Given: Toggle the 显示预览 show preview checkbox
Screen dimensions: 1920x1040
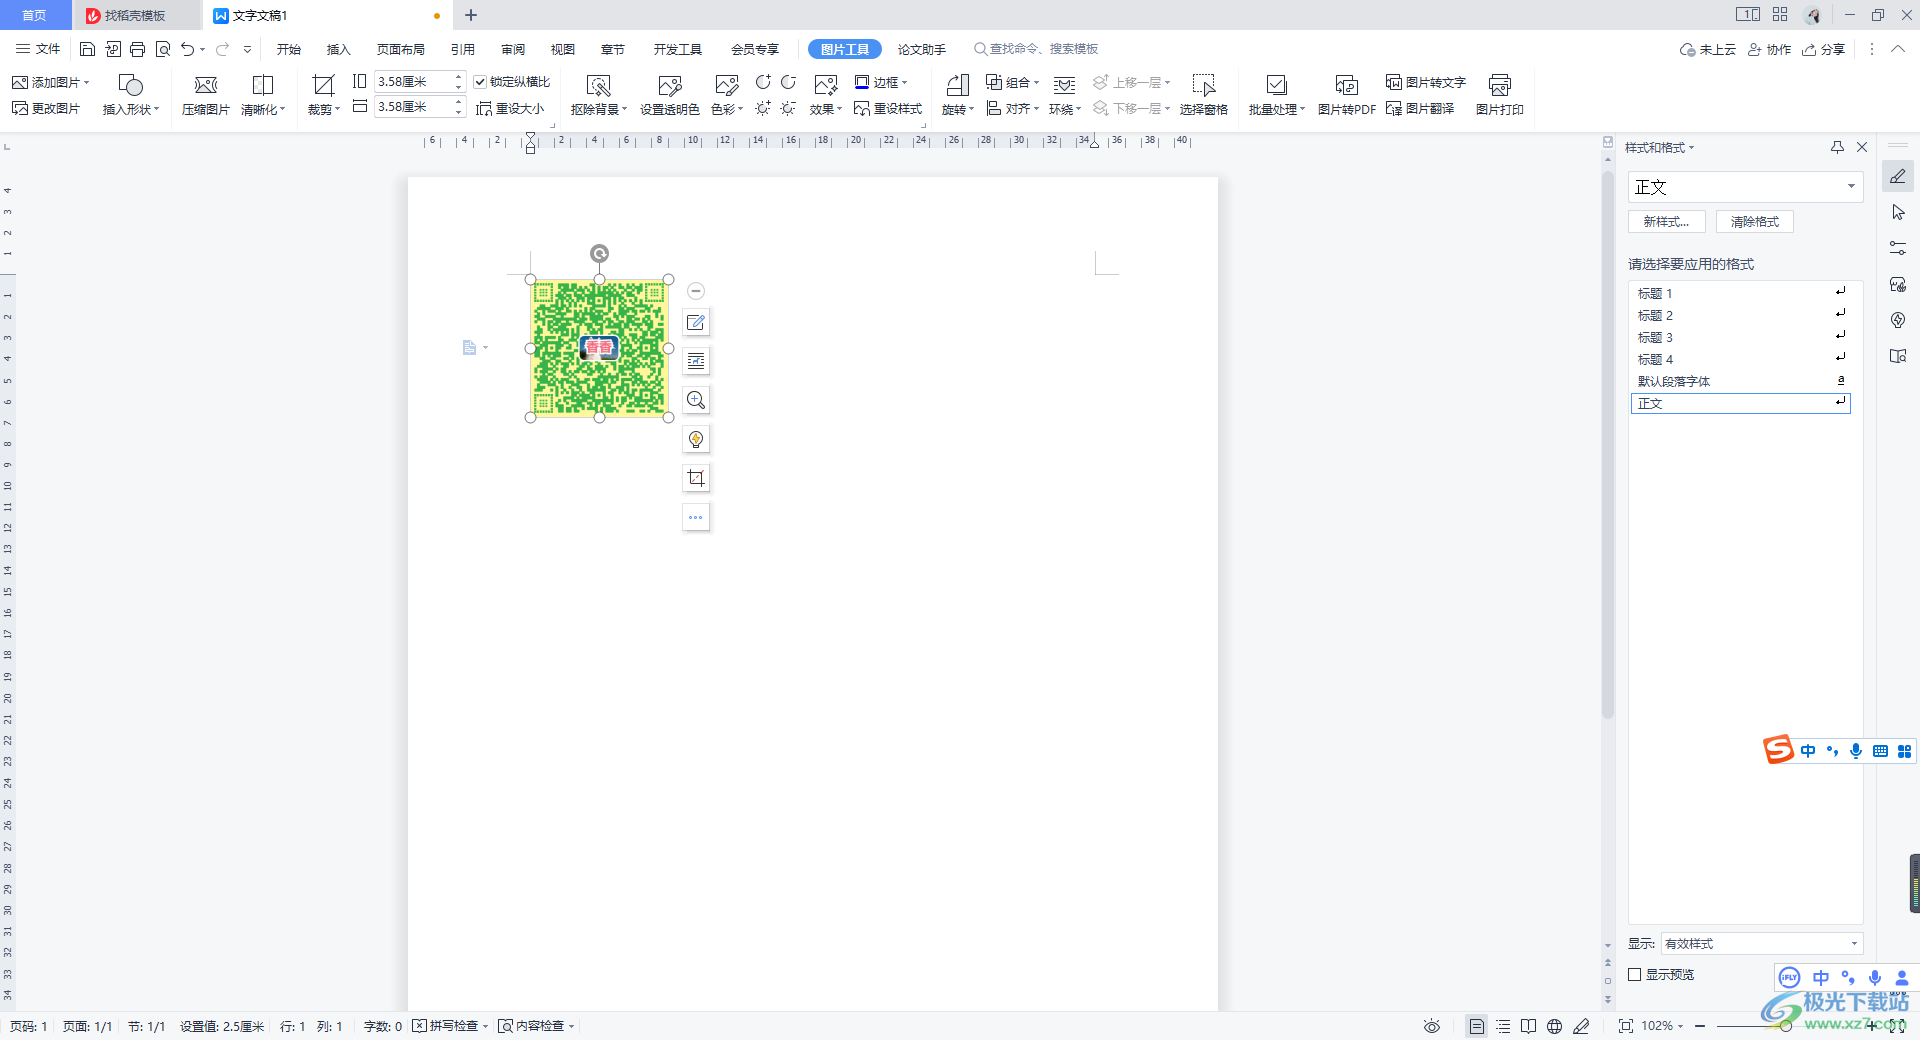Looking at the screenshot, I should pyautogui.click(x=1635, y=974).
